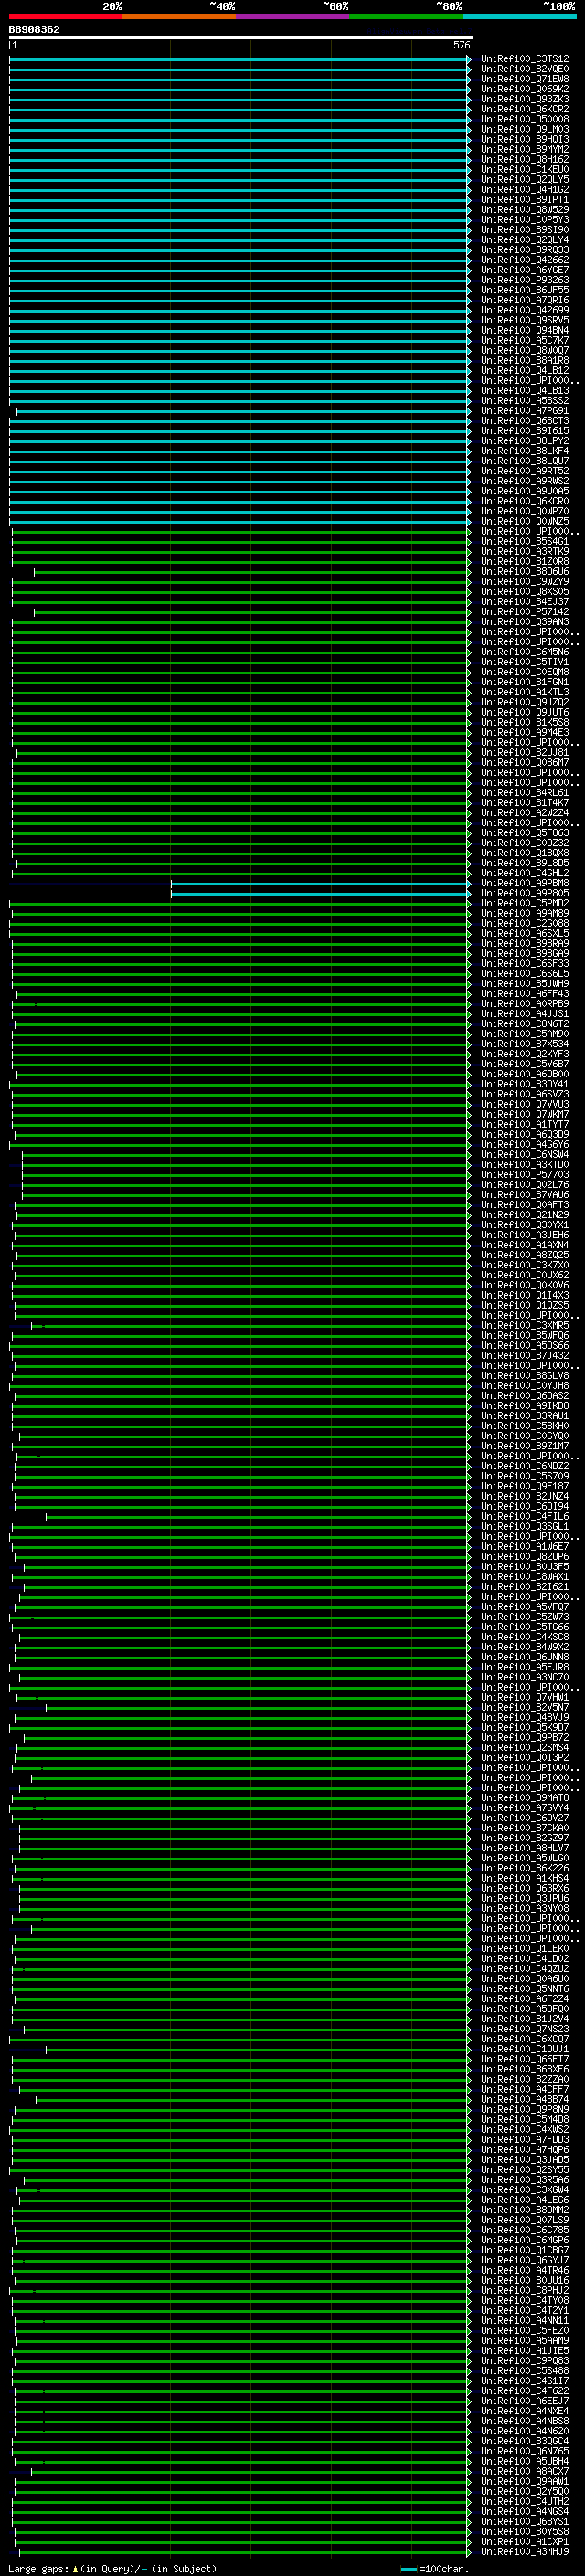Click the UniRef100_B9IPT1 label

pos(524,200)
